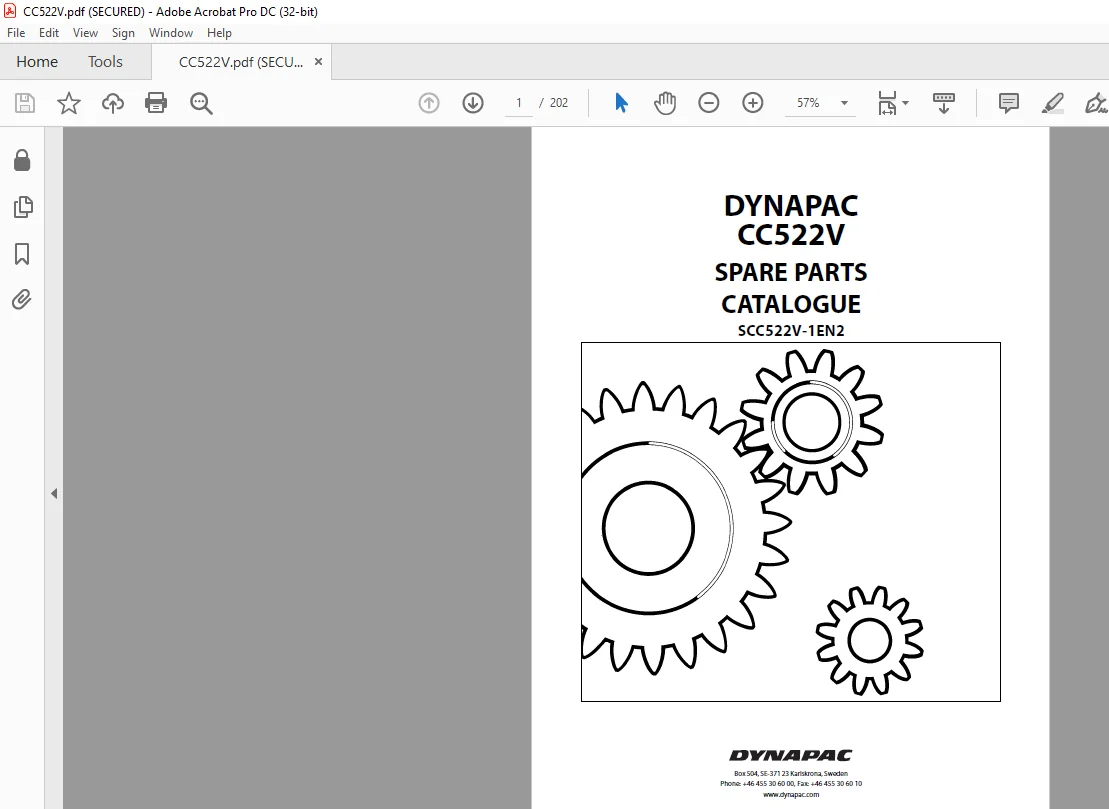Activate the Hand pan tool
Image resolution: width=1109 pixels, height=809 pixels.
(665, 103)
